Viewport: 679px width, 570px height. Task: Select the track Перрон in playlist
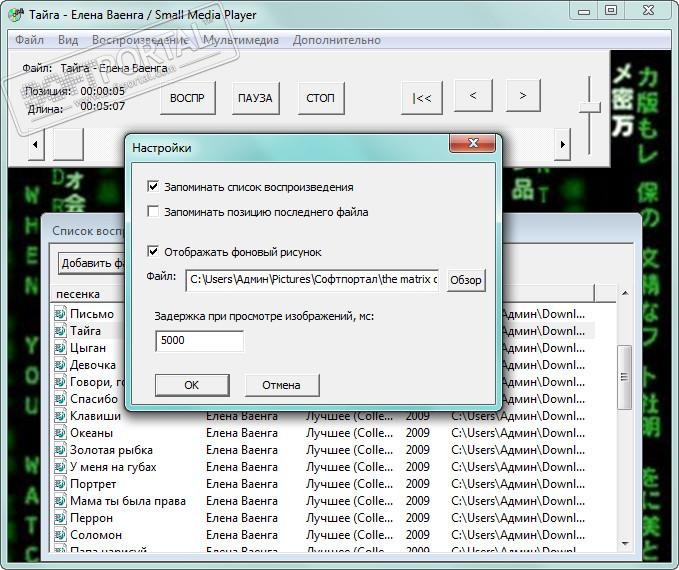(91, 518)
